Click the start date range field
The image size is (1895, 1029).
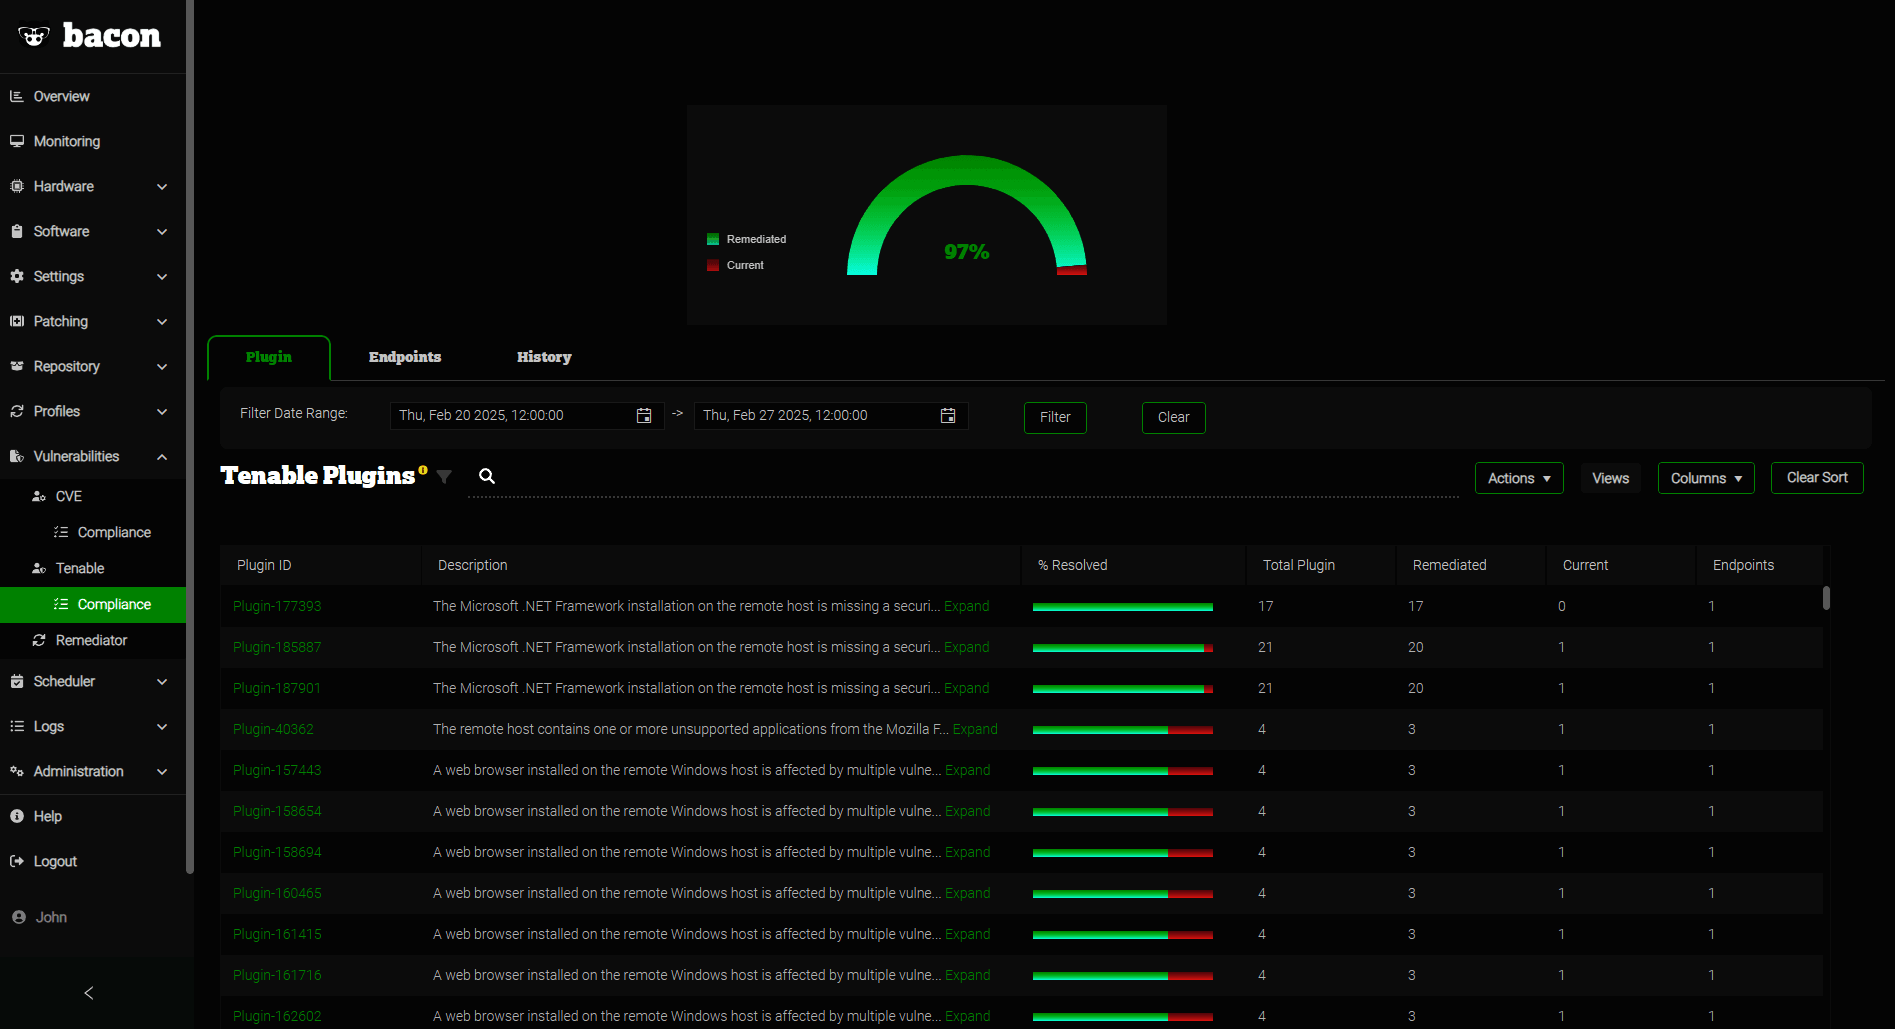pyautogui.click(x=526, y=415)
